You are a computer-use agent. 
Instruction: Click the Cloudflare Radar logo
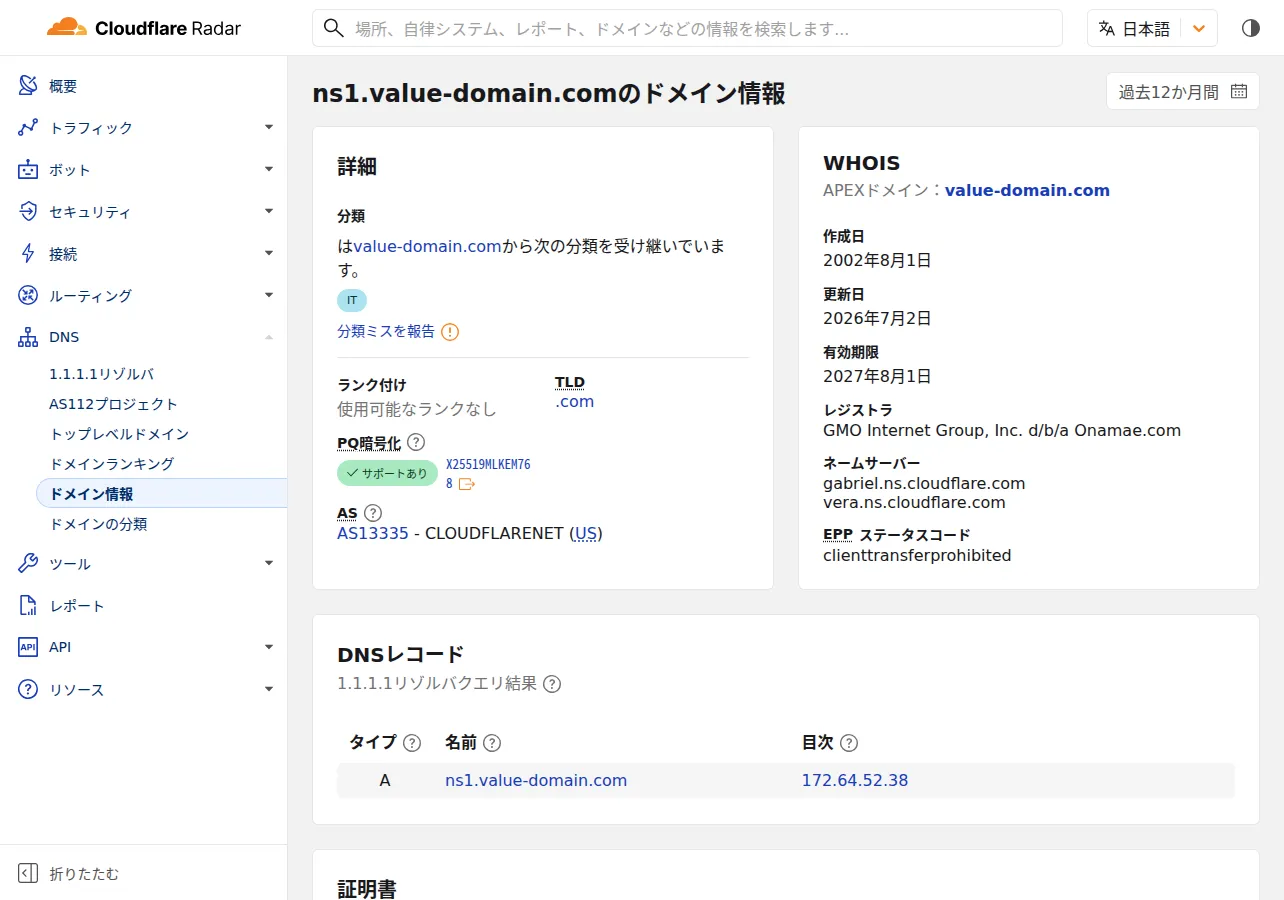tap(144, 28)
